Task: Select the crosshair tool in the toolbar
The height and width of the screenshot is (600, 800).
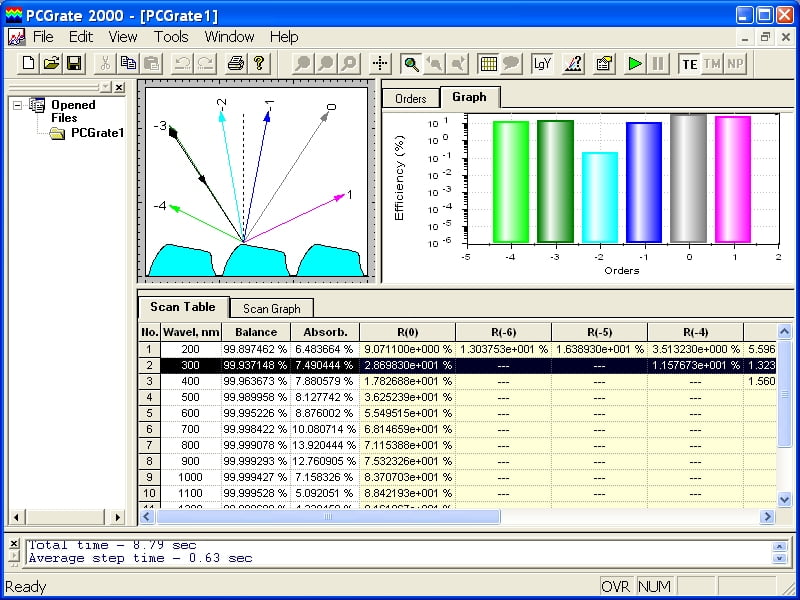Action: click(380, 63)
